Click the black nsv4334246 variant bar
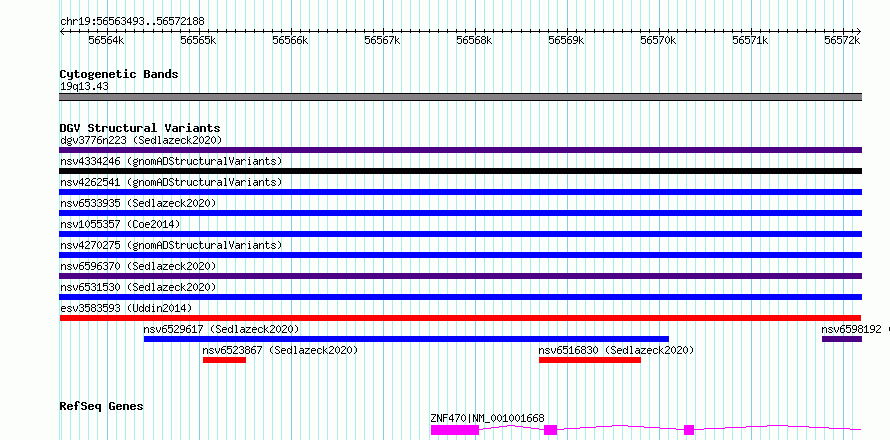The image size is (890, 440). click(x=460, y=171)
